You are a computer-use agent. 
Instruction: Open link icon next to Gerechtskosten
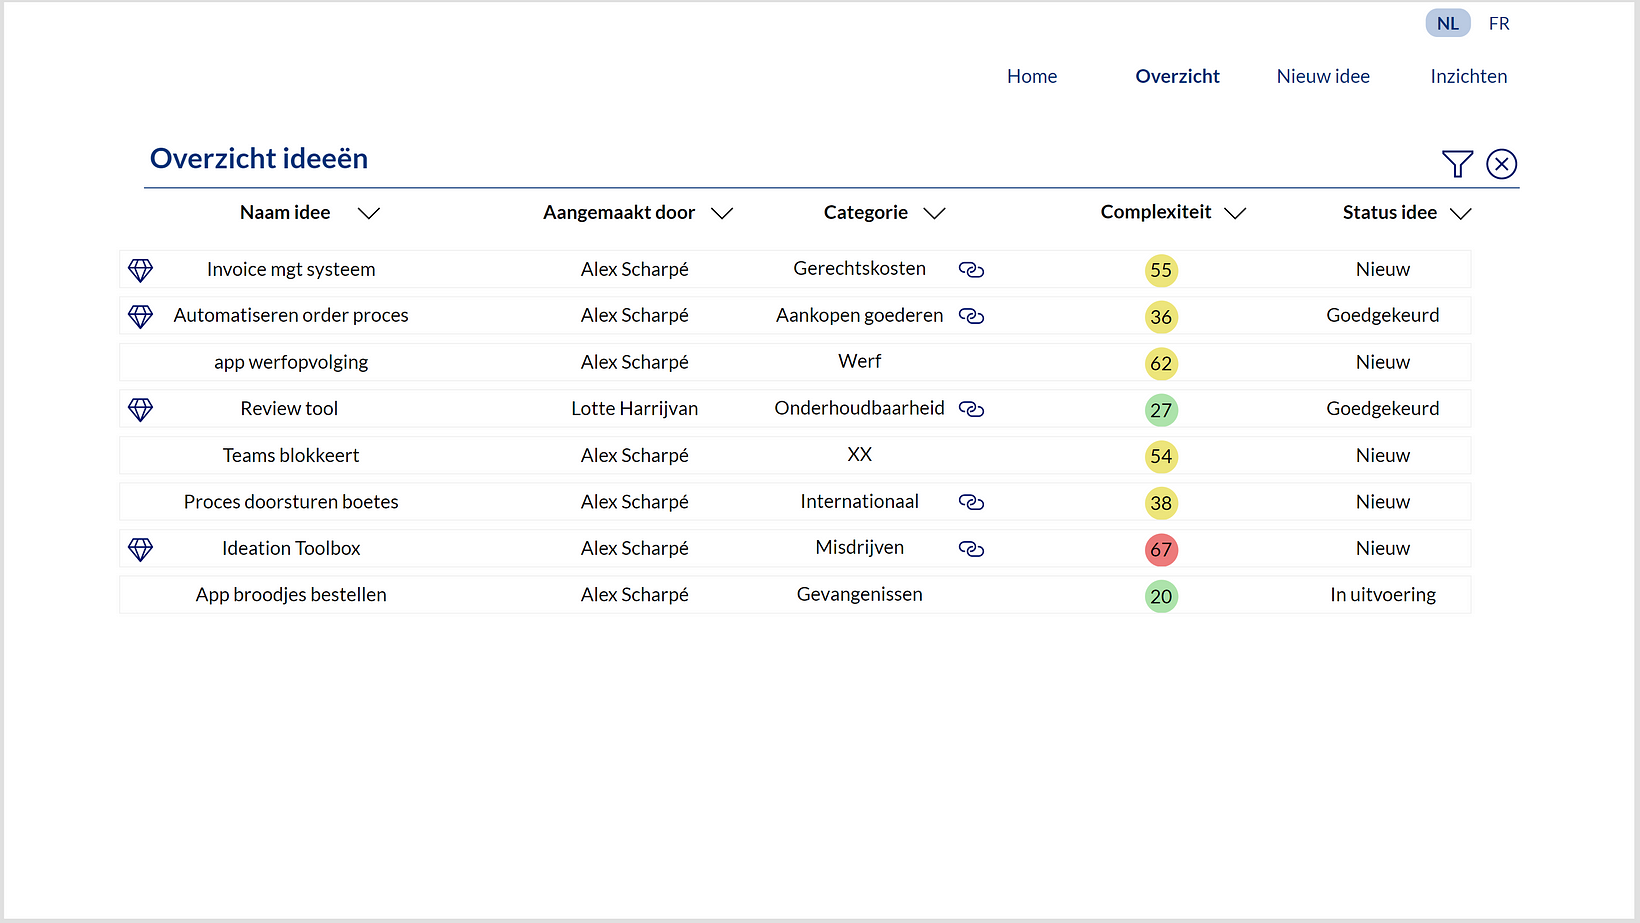pos(971,270)
